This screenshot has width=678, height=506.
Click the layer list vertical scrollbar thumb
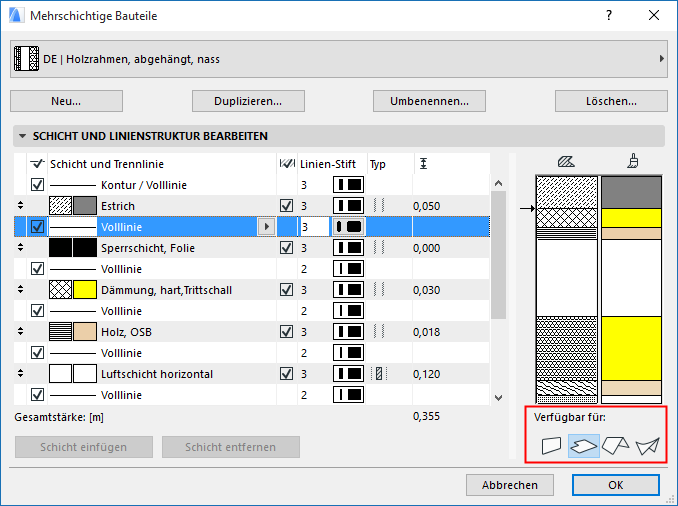pyautogui.click(x=499, y=255)
